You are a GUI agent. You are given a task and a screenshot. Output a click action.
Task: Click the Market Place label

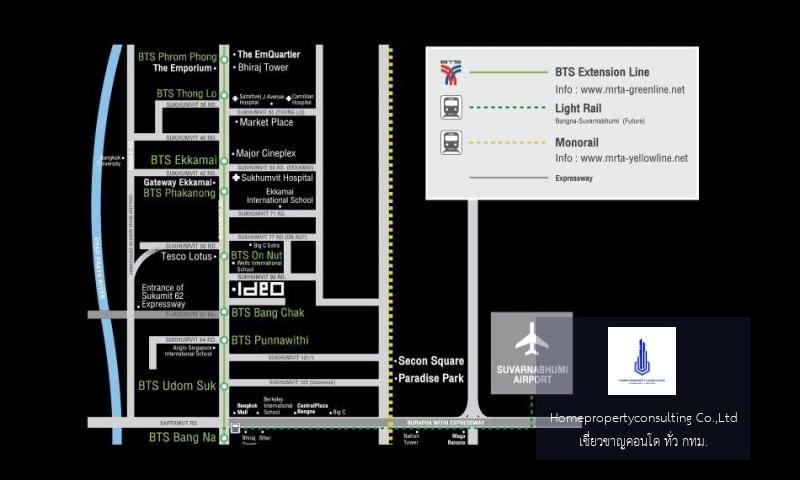[266, 122]
